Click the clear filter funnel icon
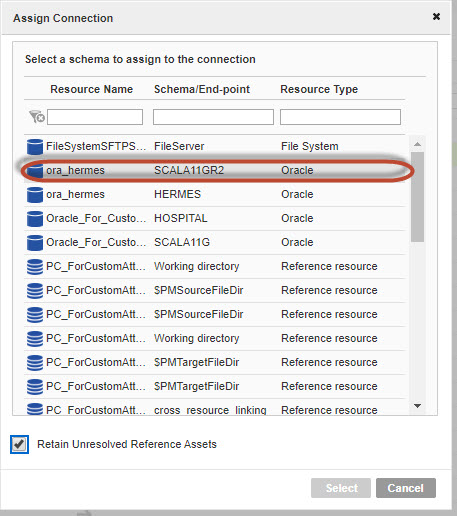Screen dimensions: 457x516 click(x=37, y=117)
